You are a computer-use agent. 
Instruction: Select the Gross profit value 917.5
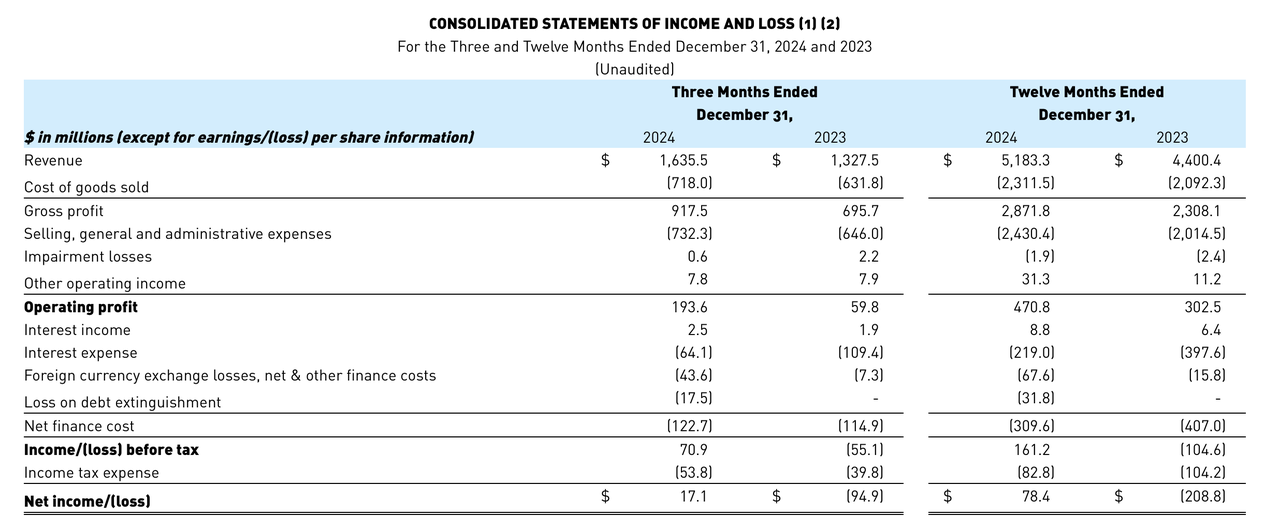point(689,211)
